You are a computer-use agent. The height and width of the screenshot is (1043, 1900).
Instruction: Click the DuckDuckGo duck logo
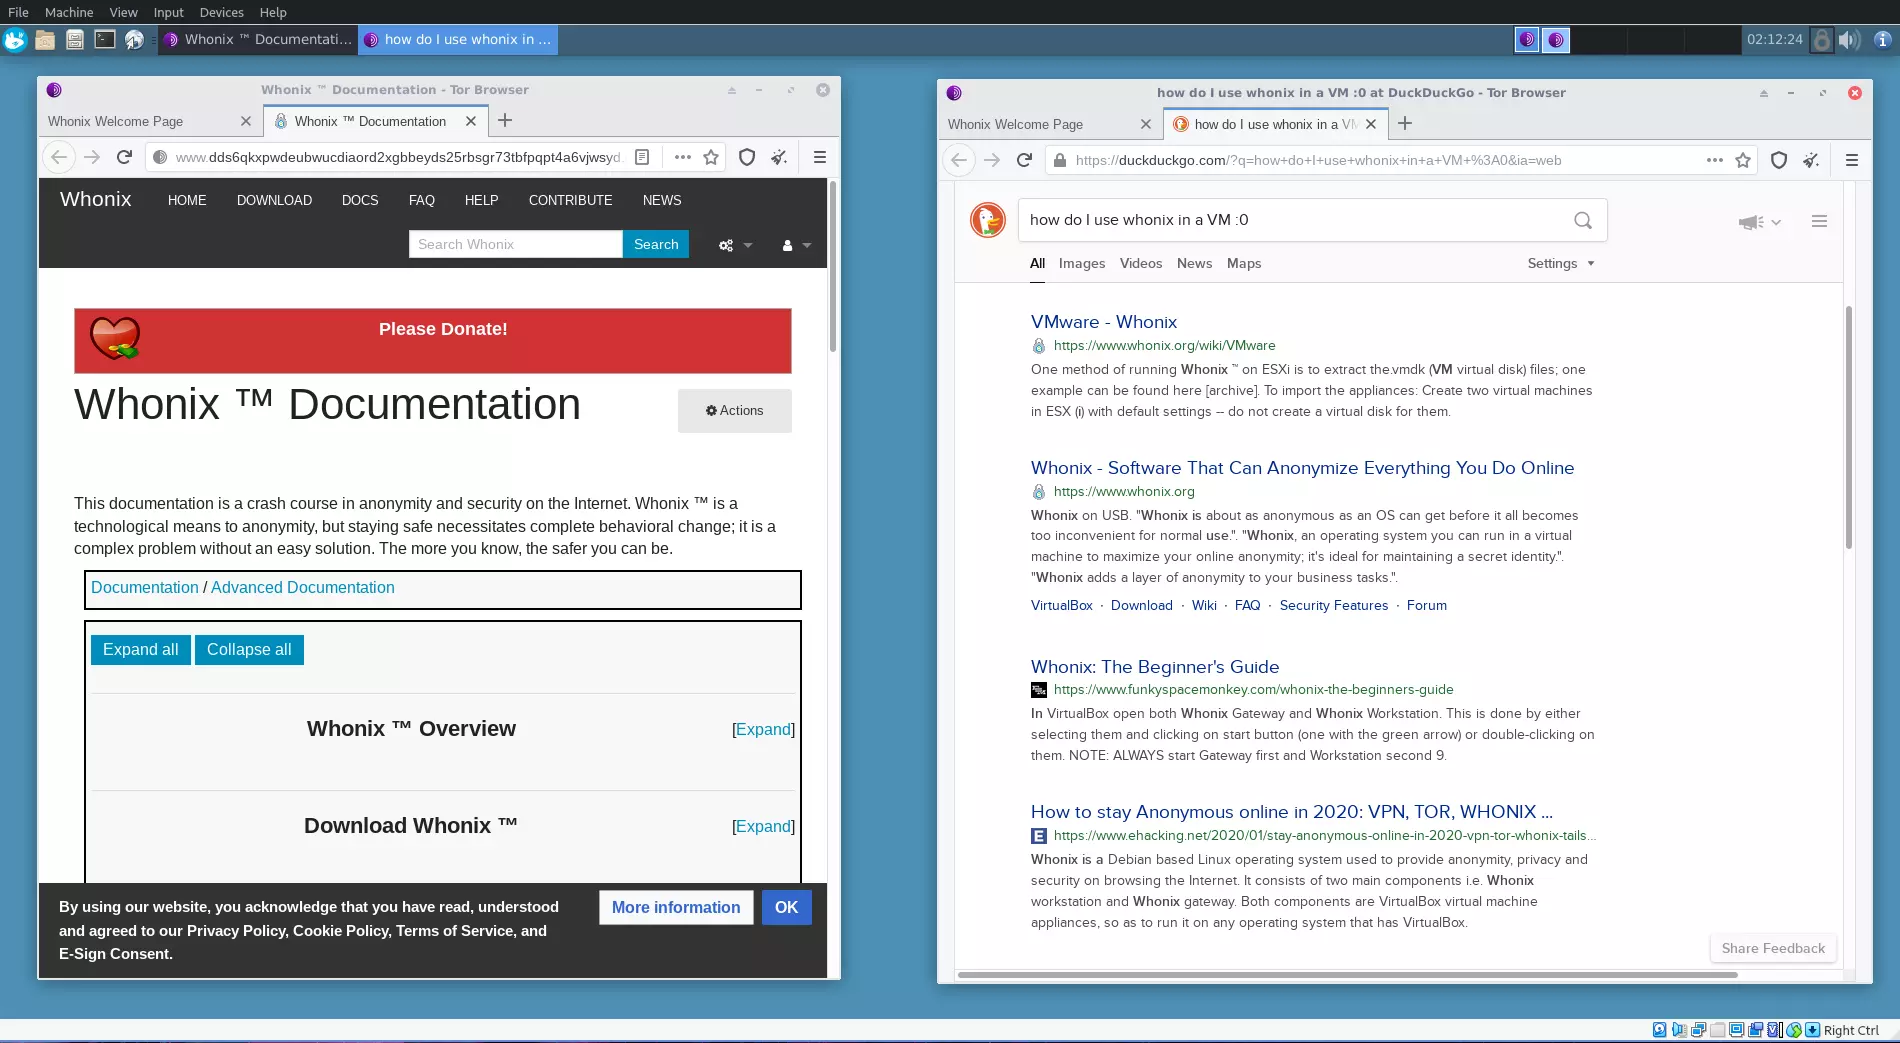point(988,220)
